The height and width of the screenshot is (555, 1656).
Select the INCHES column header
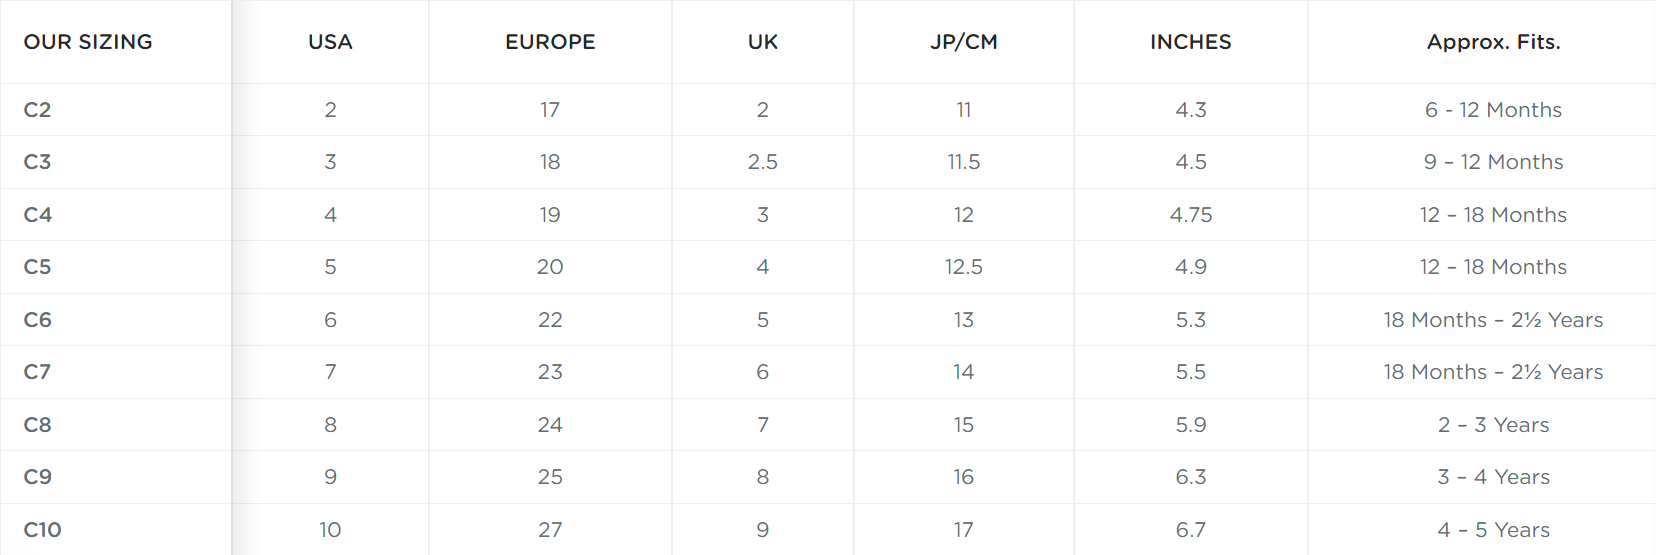pyautogui.click(x=1191, y=42)
